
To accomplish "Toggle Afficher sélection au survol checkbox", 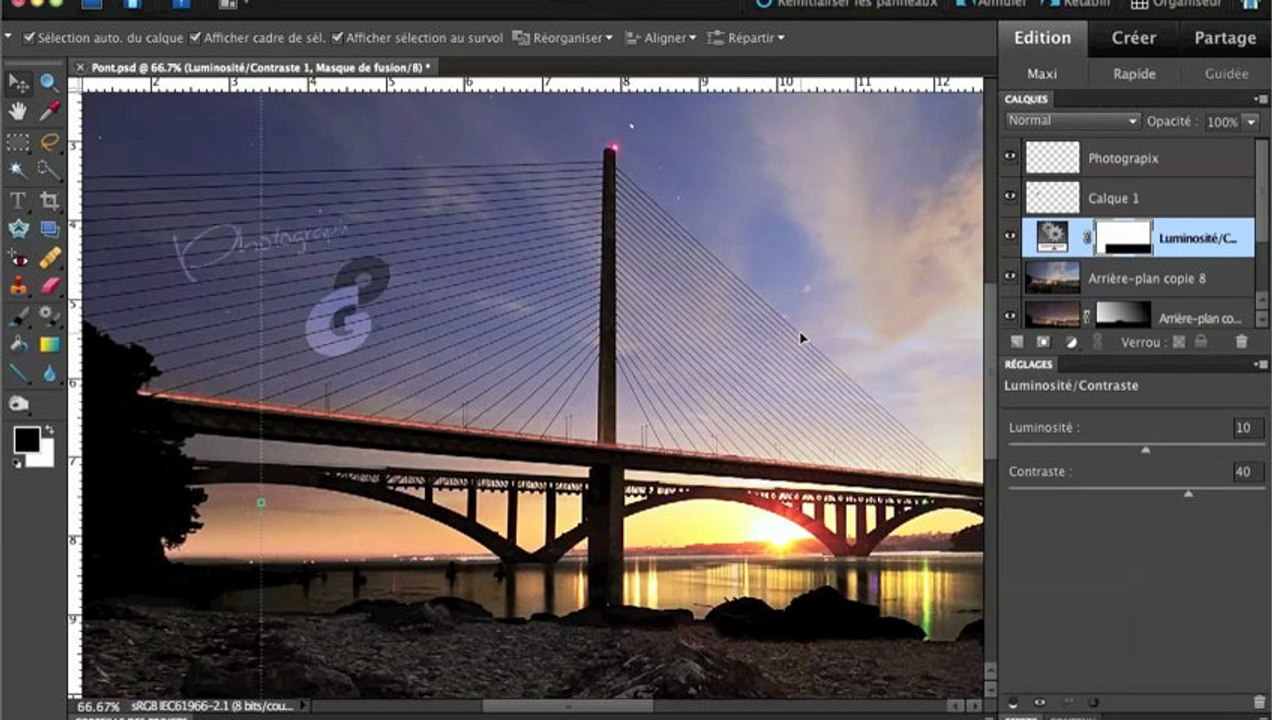I will tap(337, 38).
